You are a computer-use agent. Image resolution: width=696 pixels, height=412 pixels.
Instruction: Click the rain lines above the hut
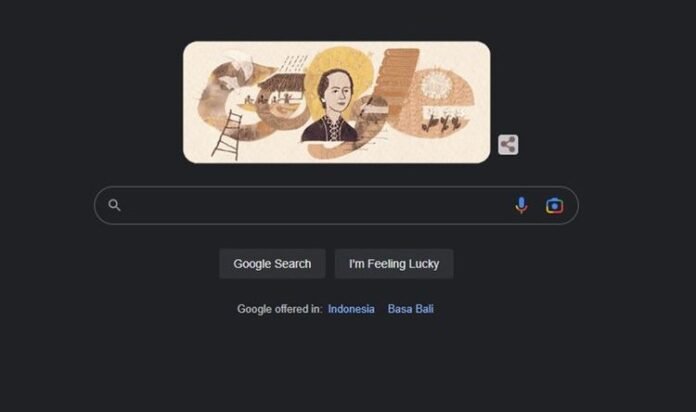(x=293, y=63)
